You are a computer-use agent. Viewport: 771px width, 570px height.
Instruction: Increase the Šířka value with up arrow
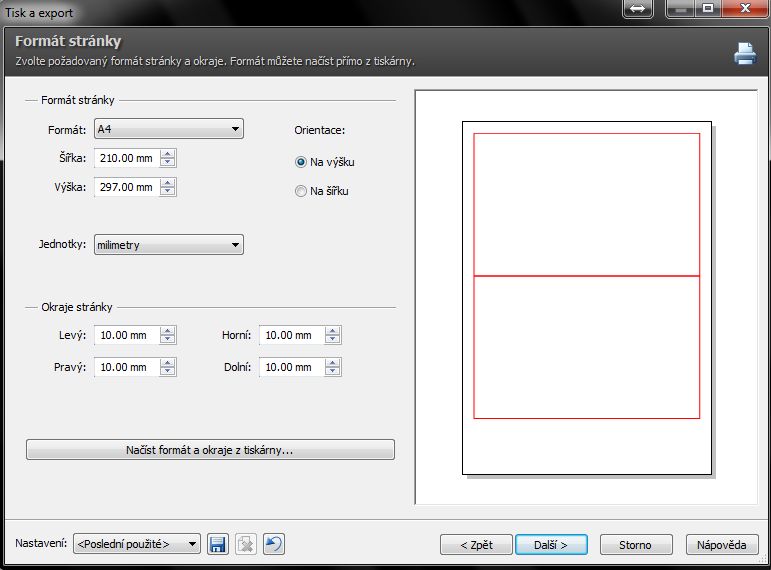[168, 154]
